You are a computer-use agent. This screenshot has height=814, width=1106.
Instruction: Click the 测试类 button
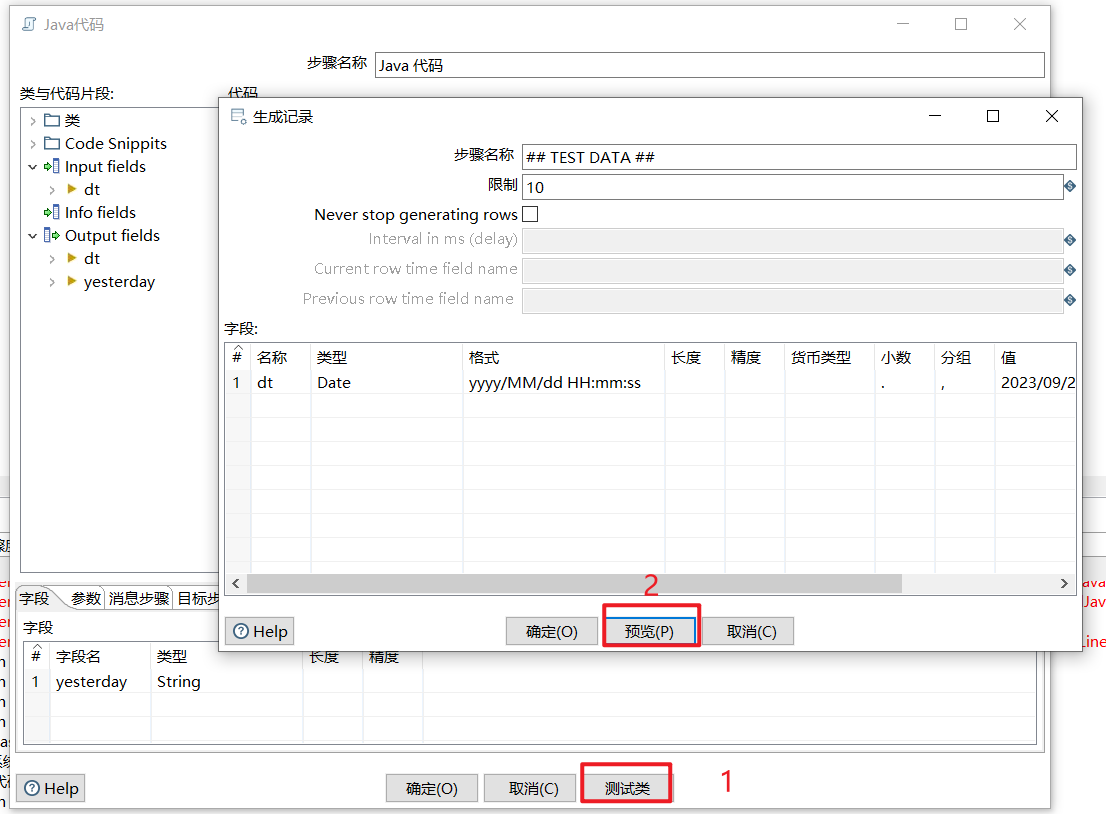[x=626, y=788]
